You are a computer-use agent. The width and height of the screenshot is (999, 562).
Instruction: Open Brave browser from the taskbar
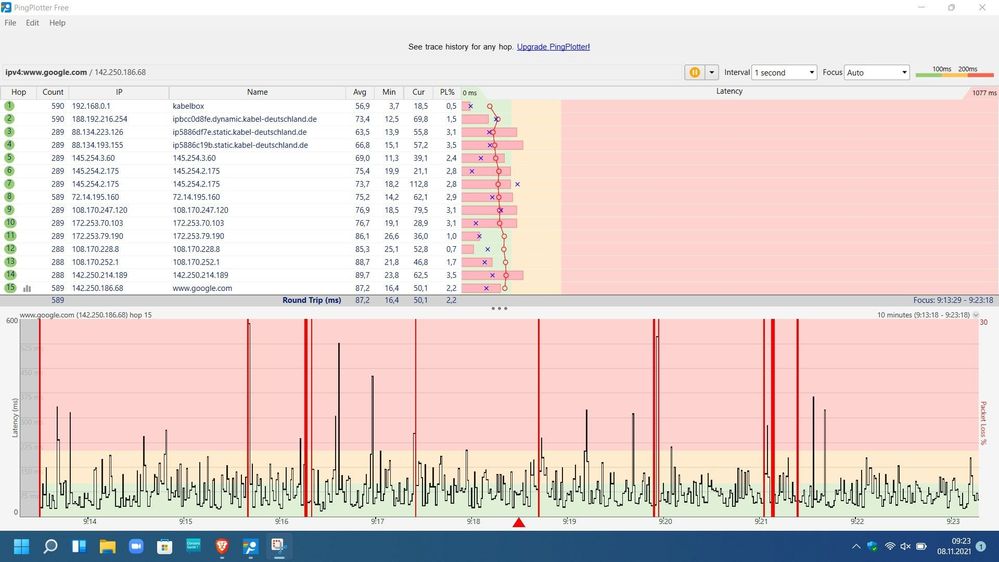point(221,546)
